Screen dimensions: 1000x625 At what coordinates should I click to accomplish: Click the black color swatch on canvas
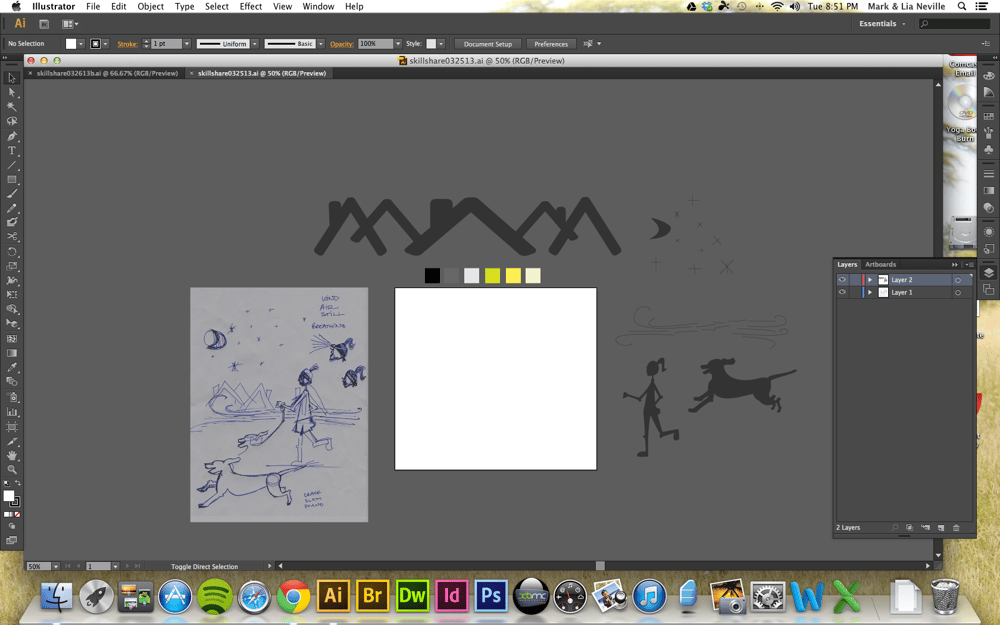pos(432,276)
